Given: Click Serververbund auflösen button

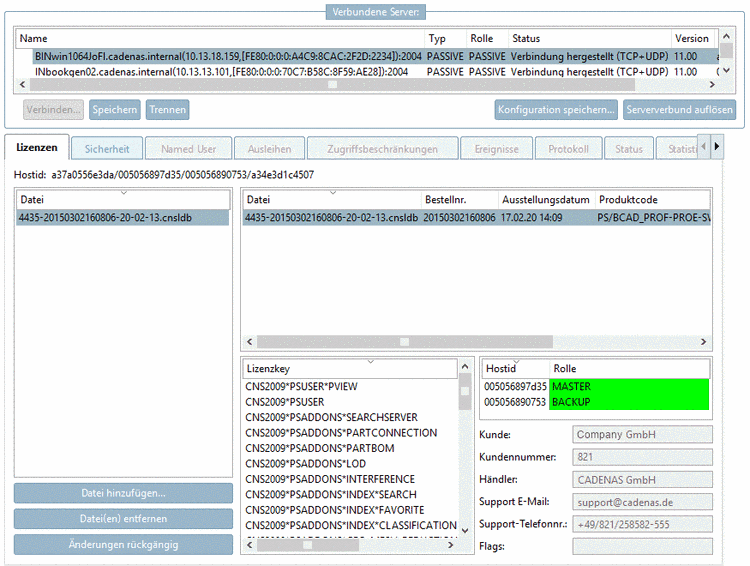Looking at the screenshot, I should click(679, 110).
